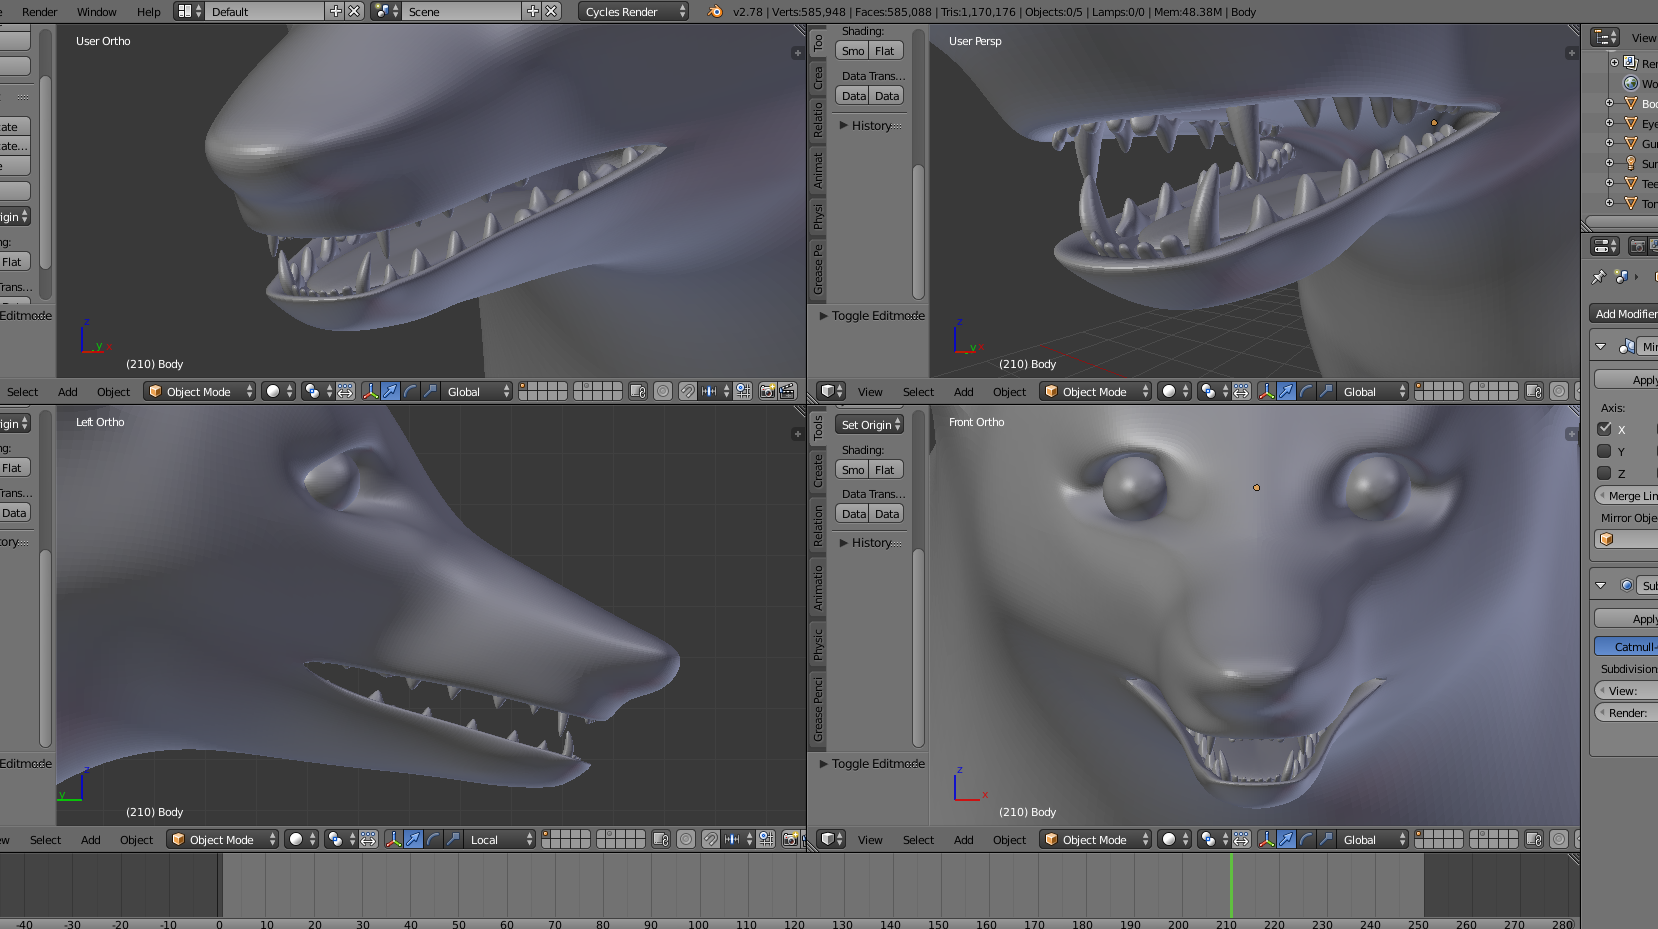Click the scale manipulator icon in Front Ortho header
1658x929 pixels.
point(1326,839)
